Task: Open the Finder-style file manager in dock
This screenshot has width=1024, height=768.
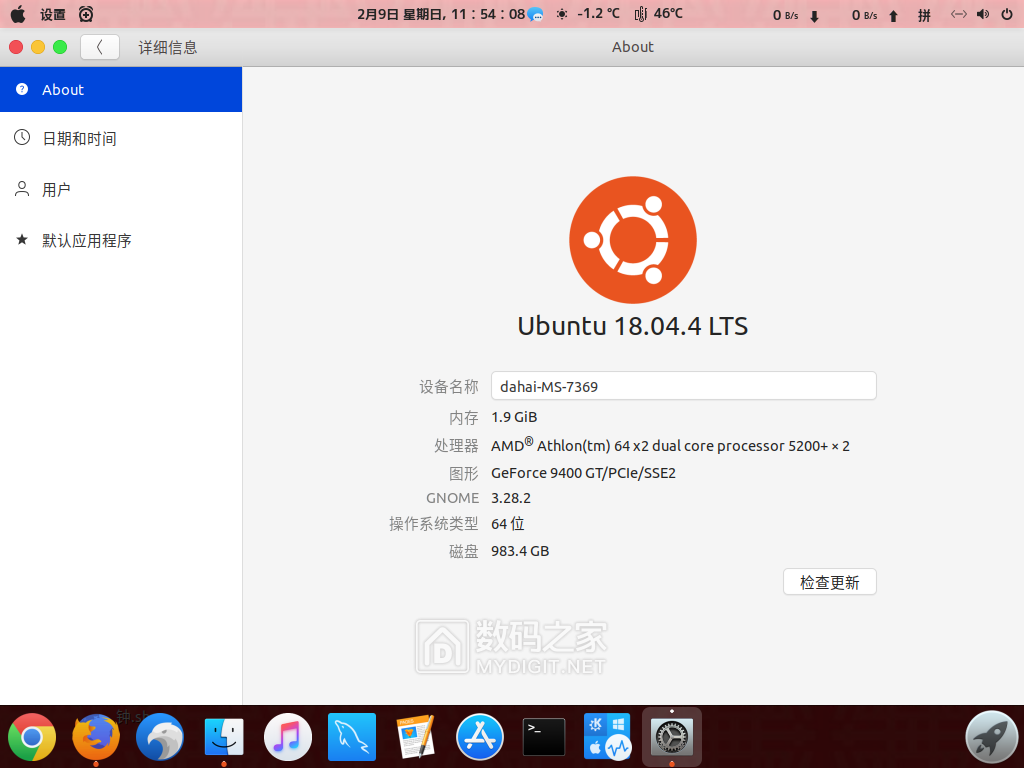Action: point(224,738)
